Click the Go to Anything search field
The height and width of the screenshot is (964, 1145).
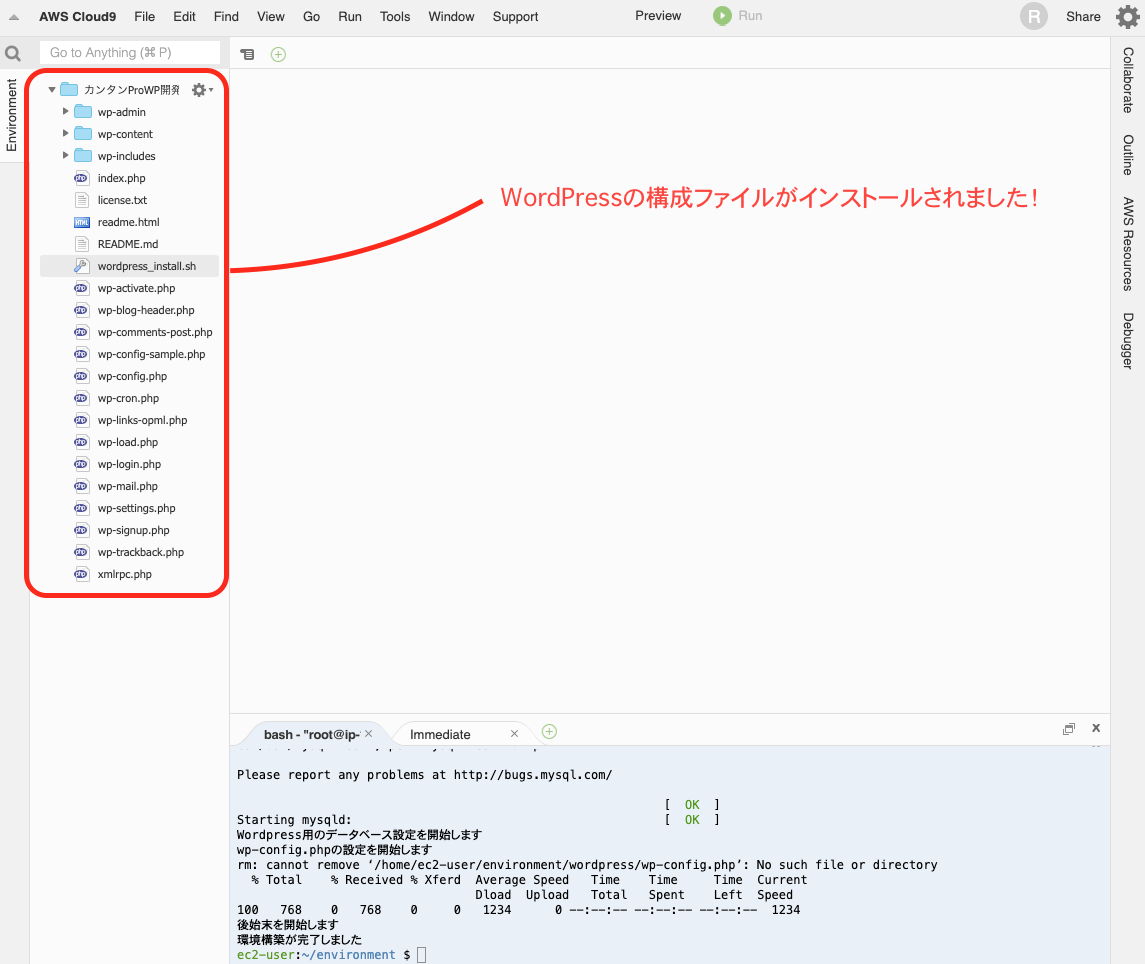pyautogui.click(x=130, y=53)
